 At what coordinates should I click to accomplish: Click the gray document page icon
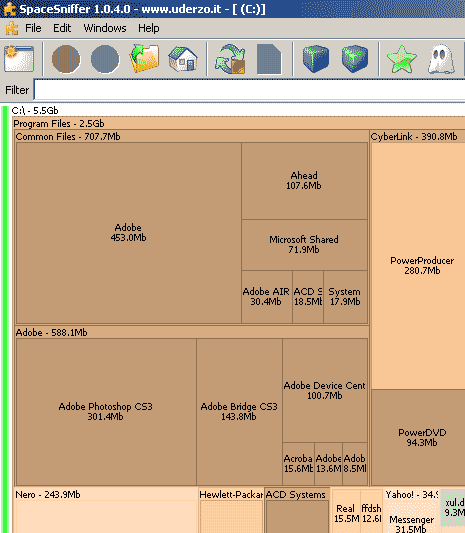(269, 59)
